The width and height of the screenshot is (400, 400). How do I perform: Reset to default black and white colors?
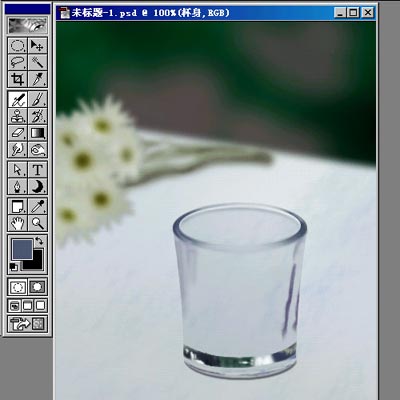[14, 266]
